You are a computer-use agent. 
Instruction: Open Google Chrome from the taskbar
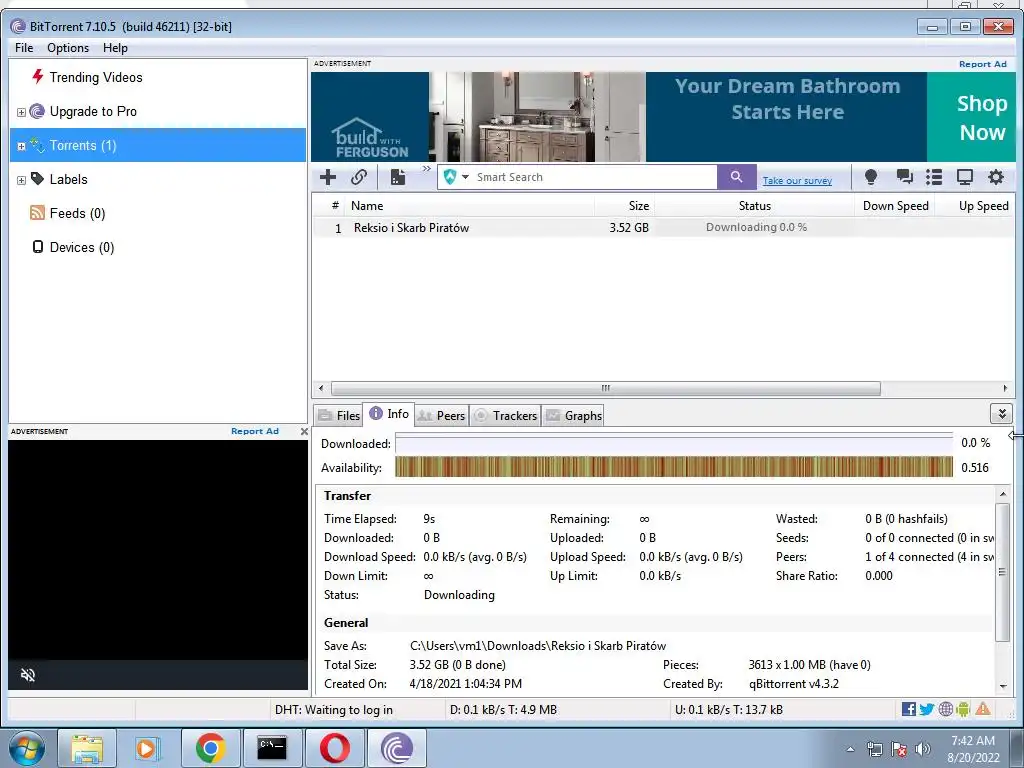[x=210, y=748]
